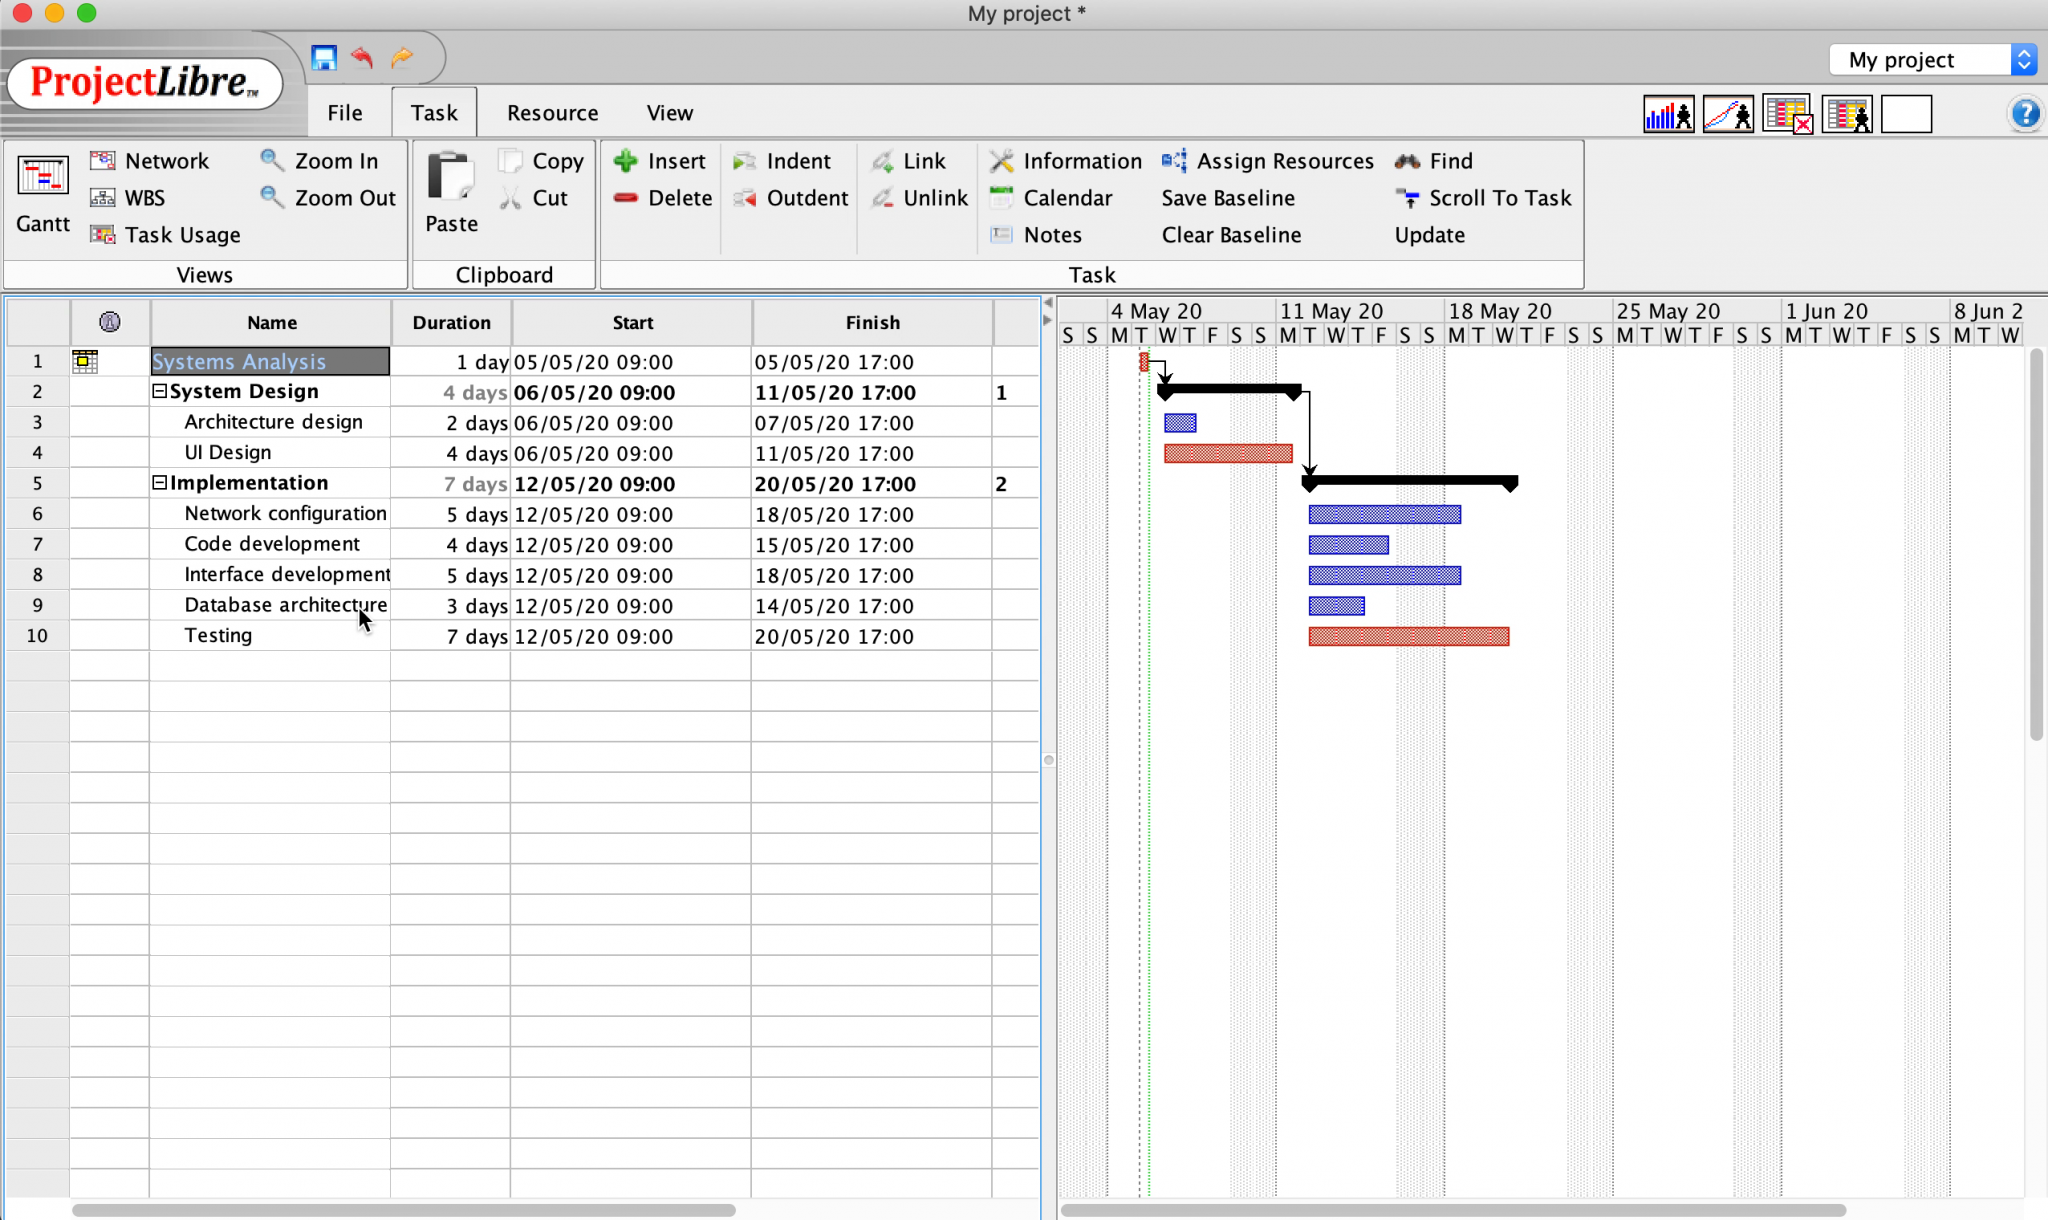Click the Delete task red icon
The height and width of the screenshot is (1220, 2048).
626,198
